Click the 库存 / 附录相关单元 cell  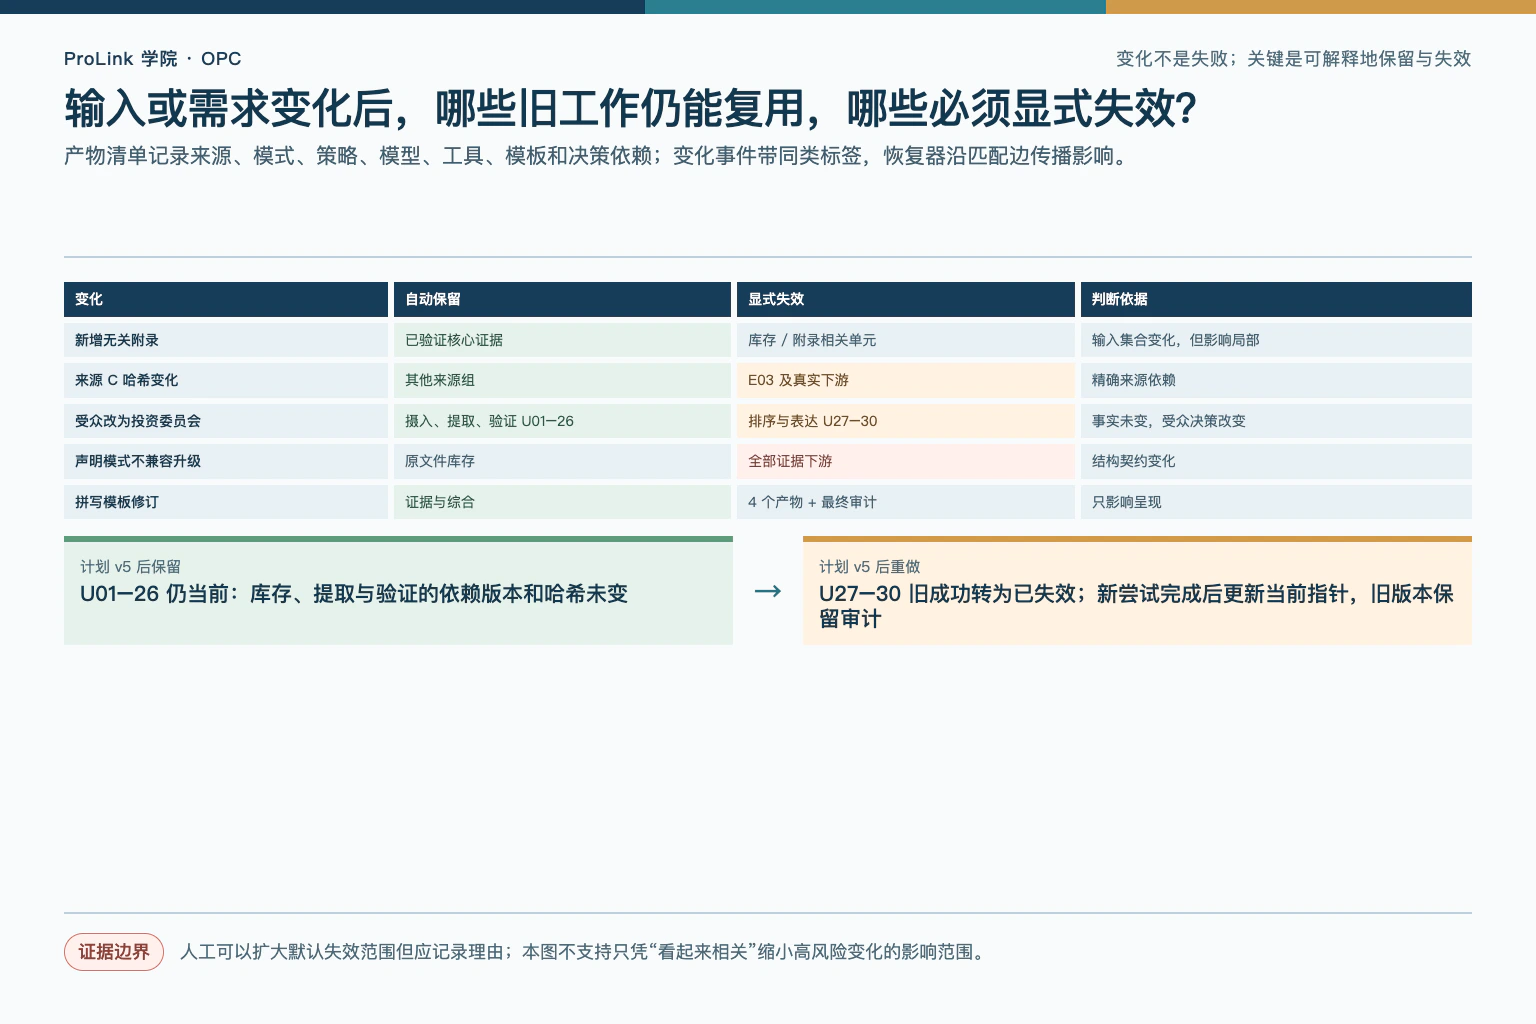coord(906,340)
